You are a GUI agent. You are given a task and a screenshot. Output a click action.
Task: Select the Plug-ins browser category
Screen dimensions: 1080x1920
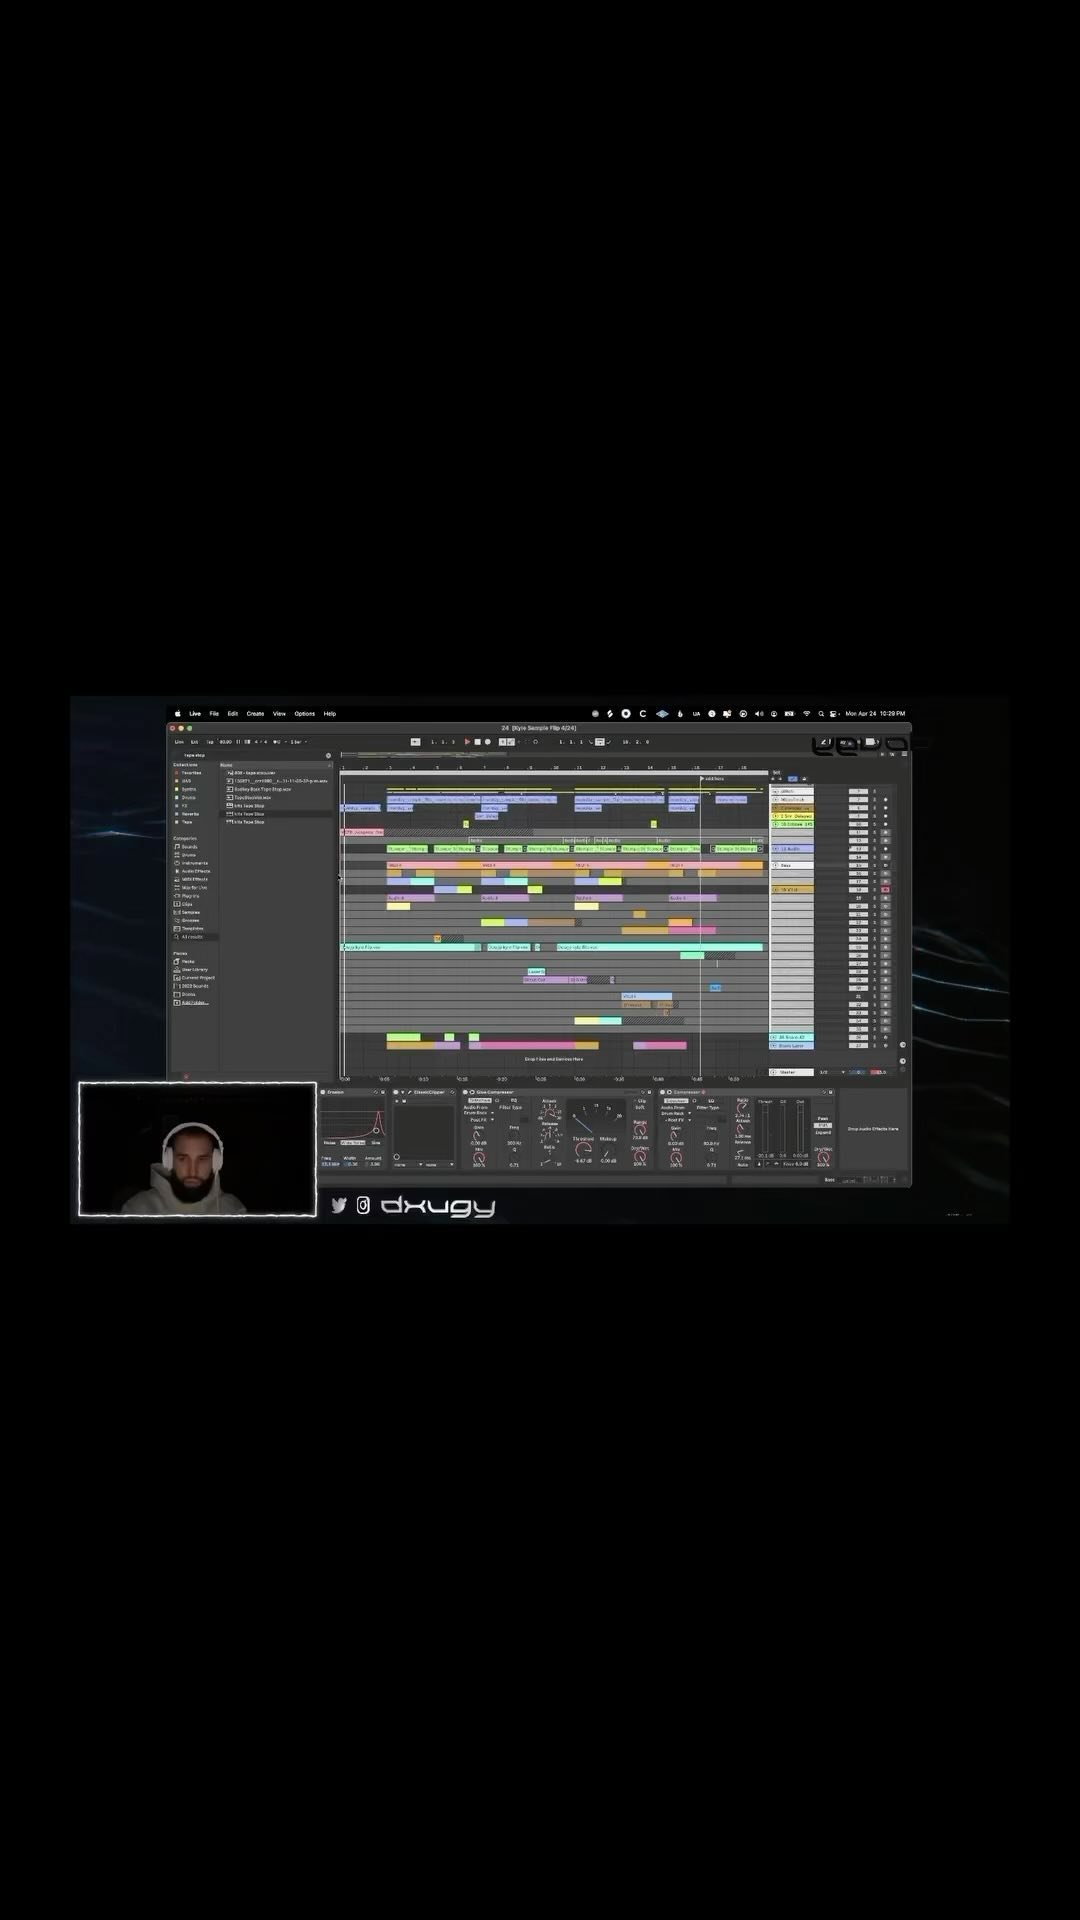tap(186, 896)
